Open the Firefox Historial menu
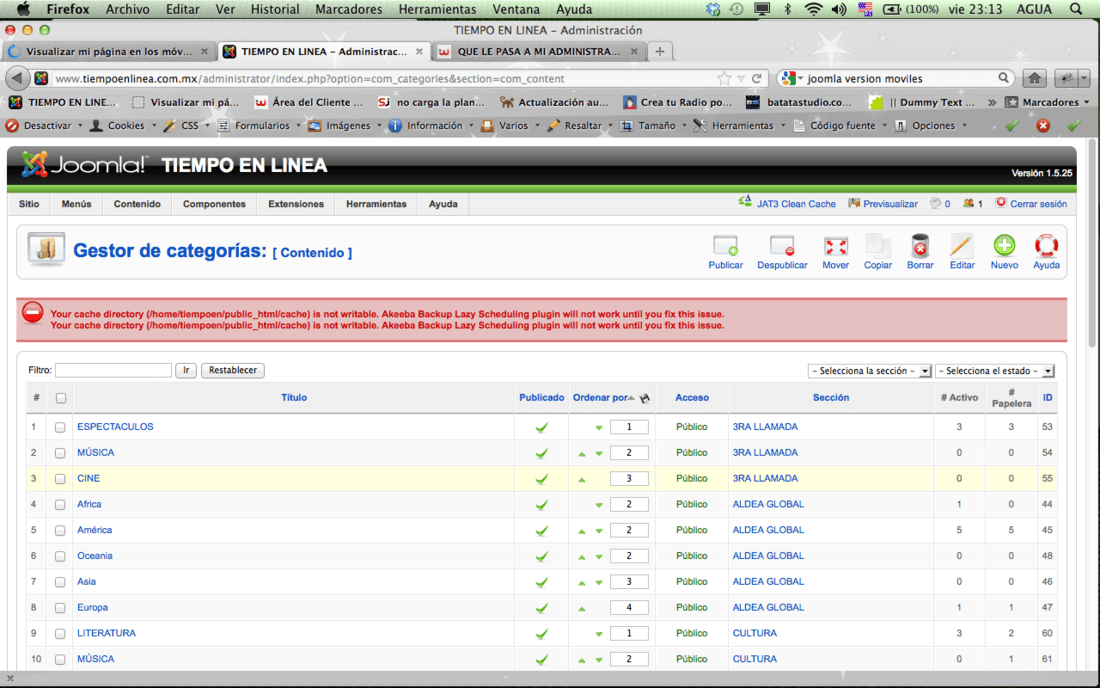The image size is (1100, 688). coord(275,9)
